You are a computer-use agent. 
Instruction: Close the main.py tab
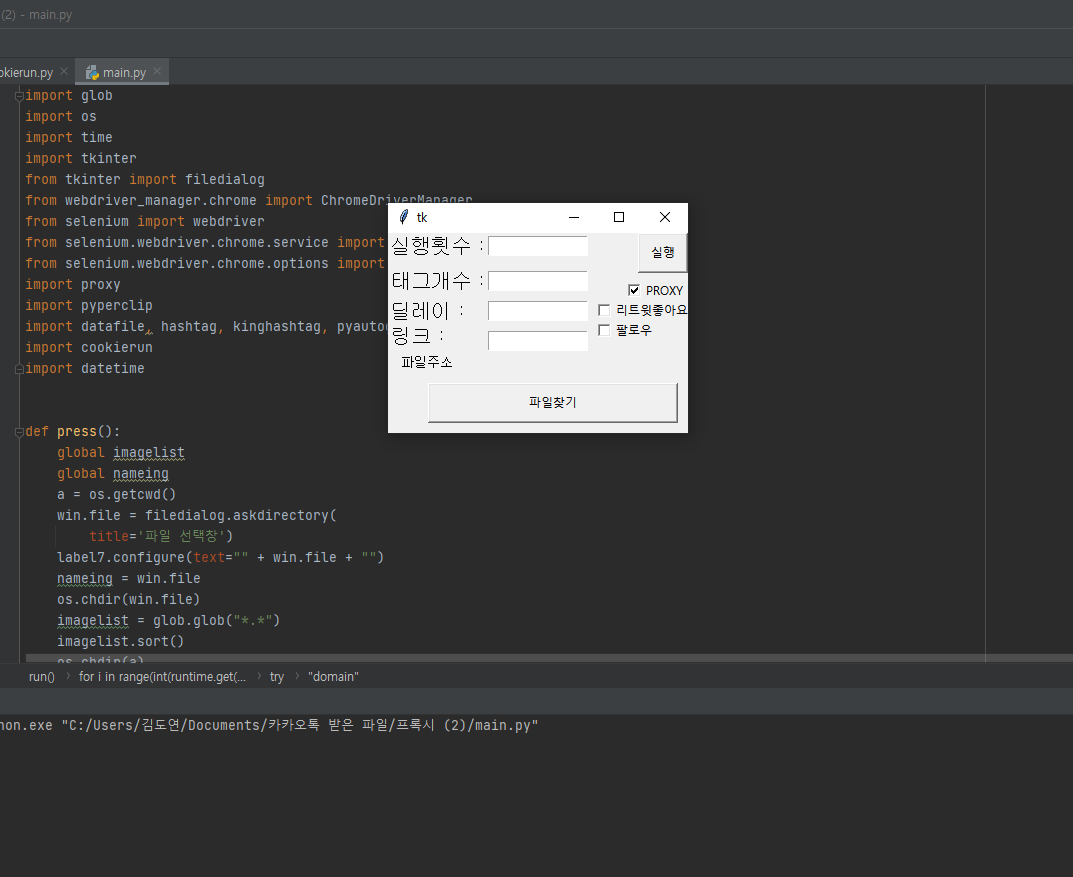(x=157, y=71)
